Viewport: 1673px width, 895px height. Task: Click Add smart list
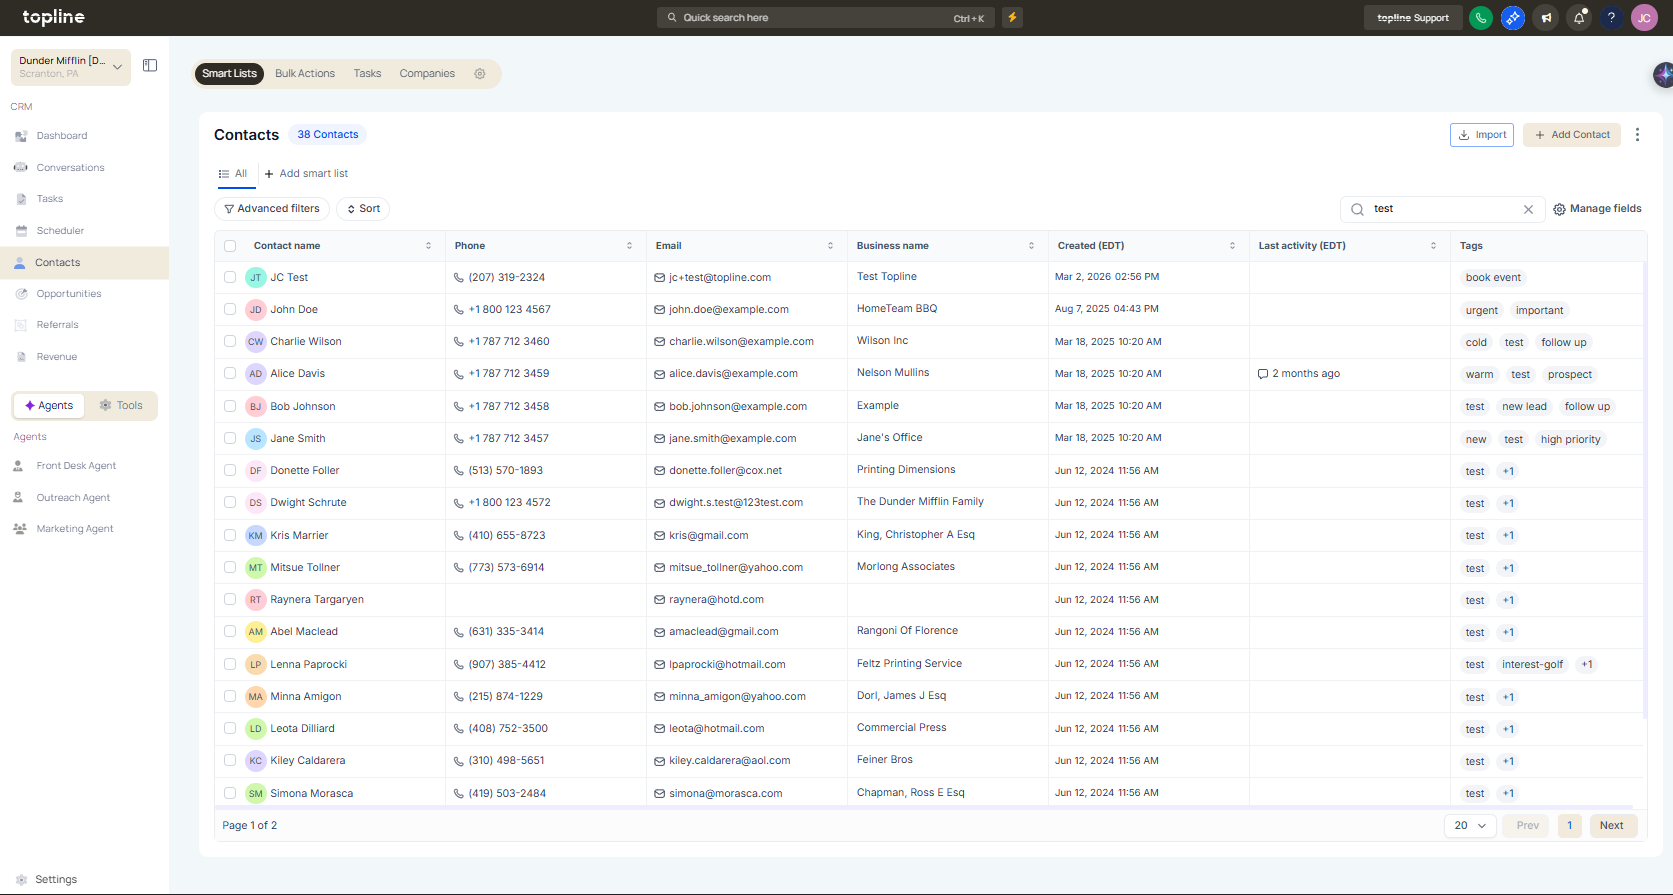306,174
